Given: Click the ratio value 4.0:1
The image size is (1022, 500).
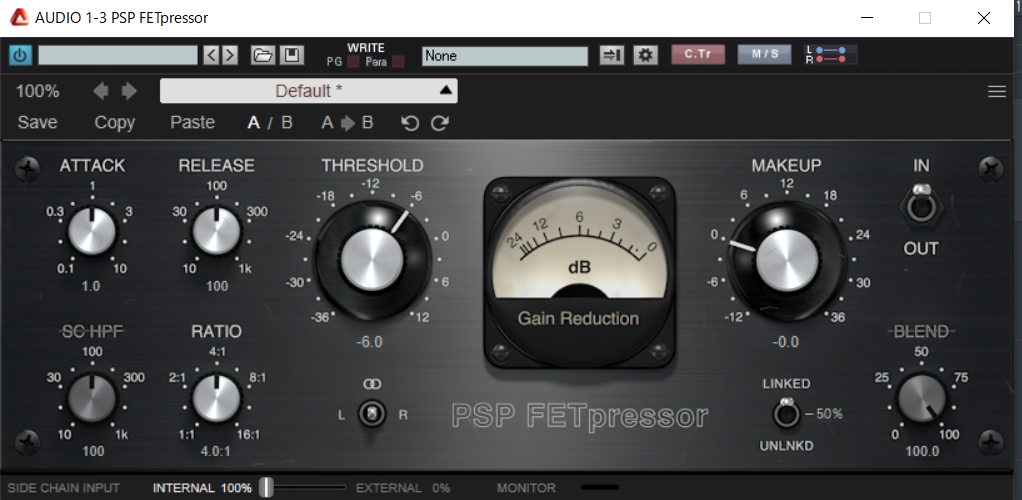Looking at the screenshot, I should point(216,451).
